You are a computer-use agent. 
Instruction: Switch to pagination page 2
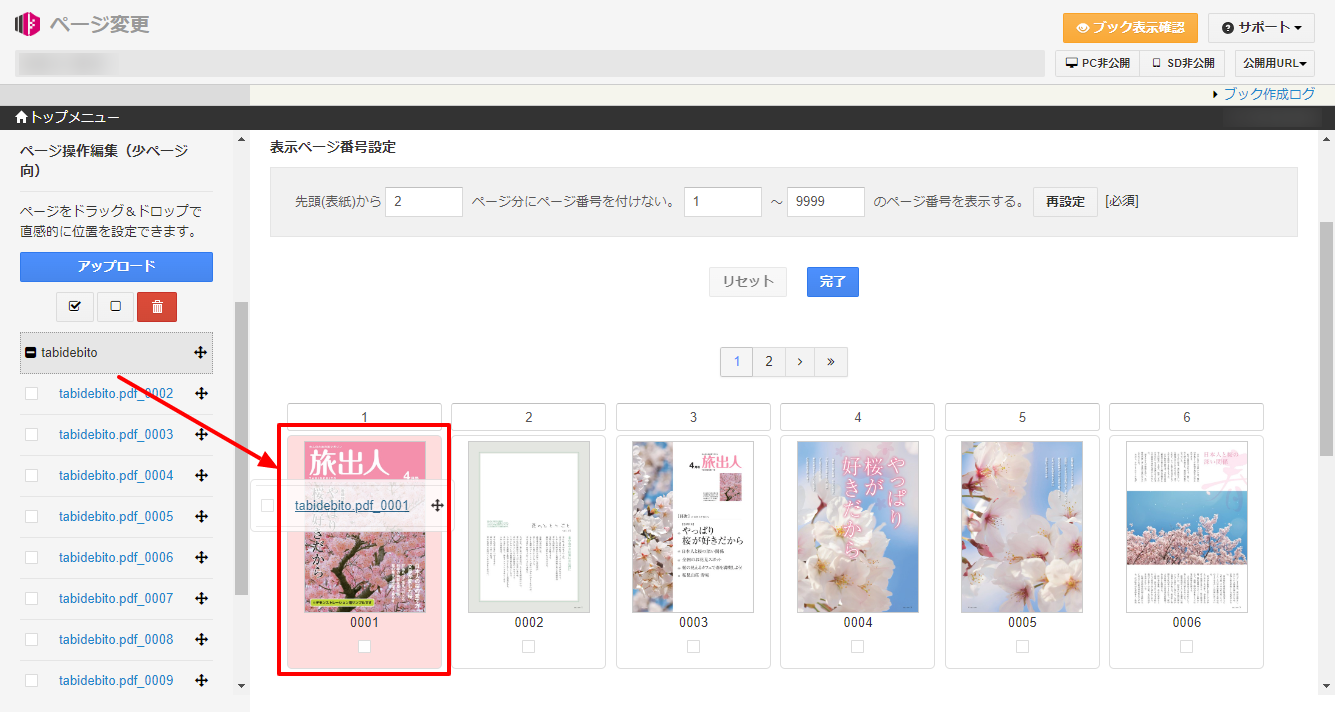[768, 362]
